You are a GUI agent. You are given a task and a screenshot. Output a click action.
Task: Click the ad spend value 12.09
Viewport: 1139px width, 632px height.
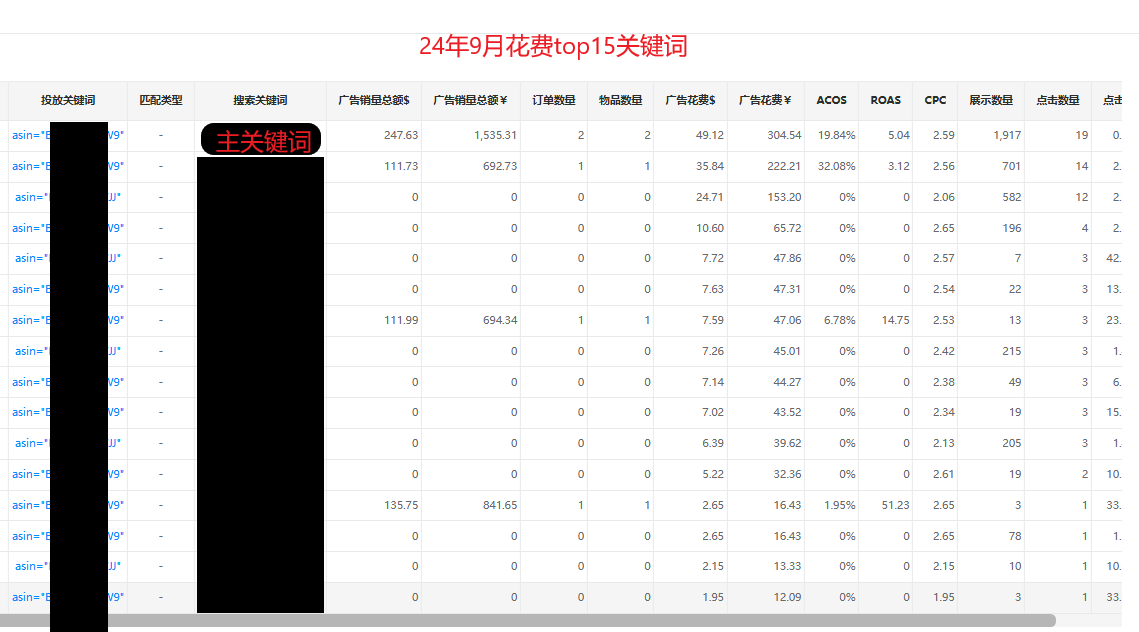click(x=787, y=597)
